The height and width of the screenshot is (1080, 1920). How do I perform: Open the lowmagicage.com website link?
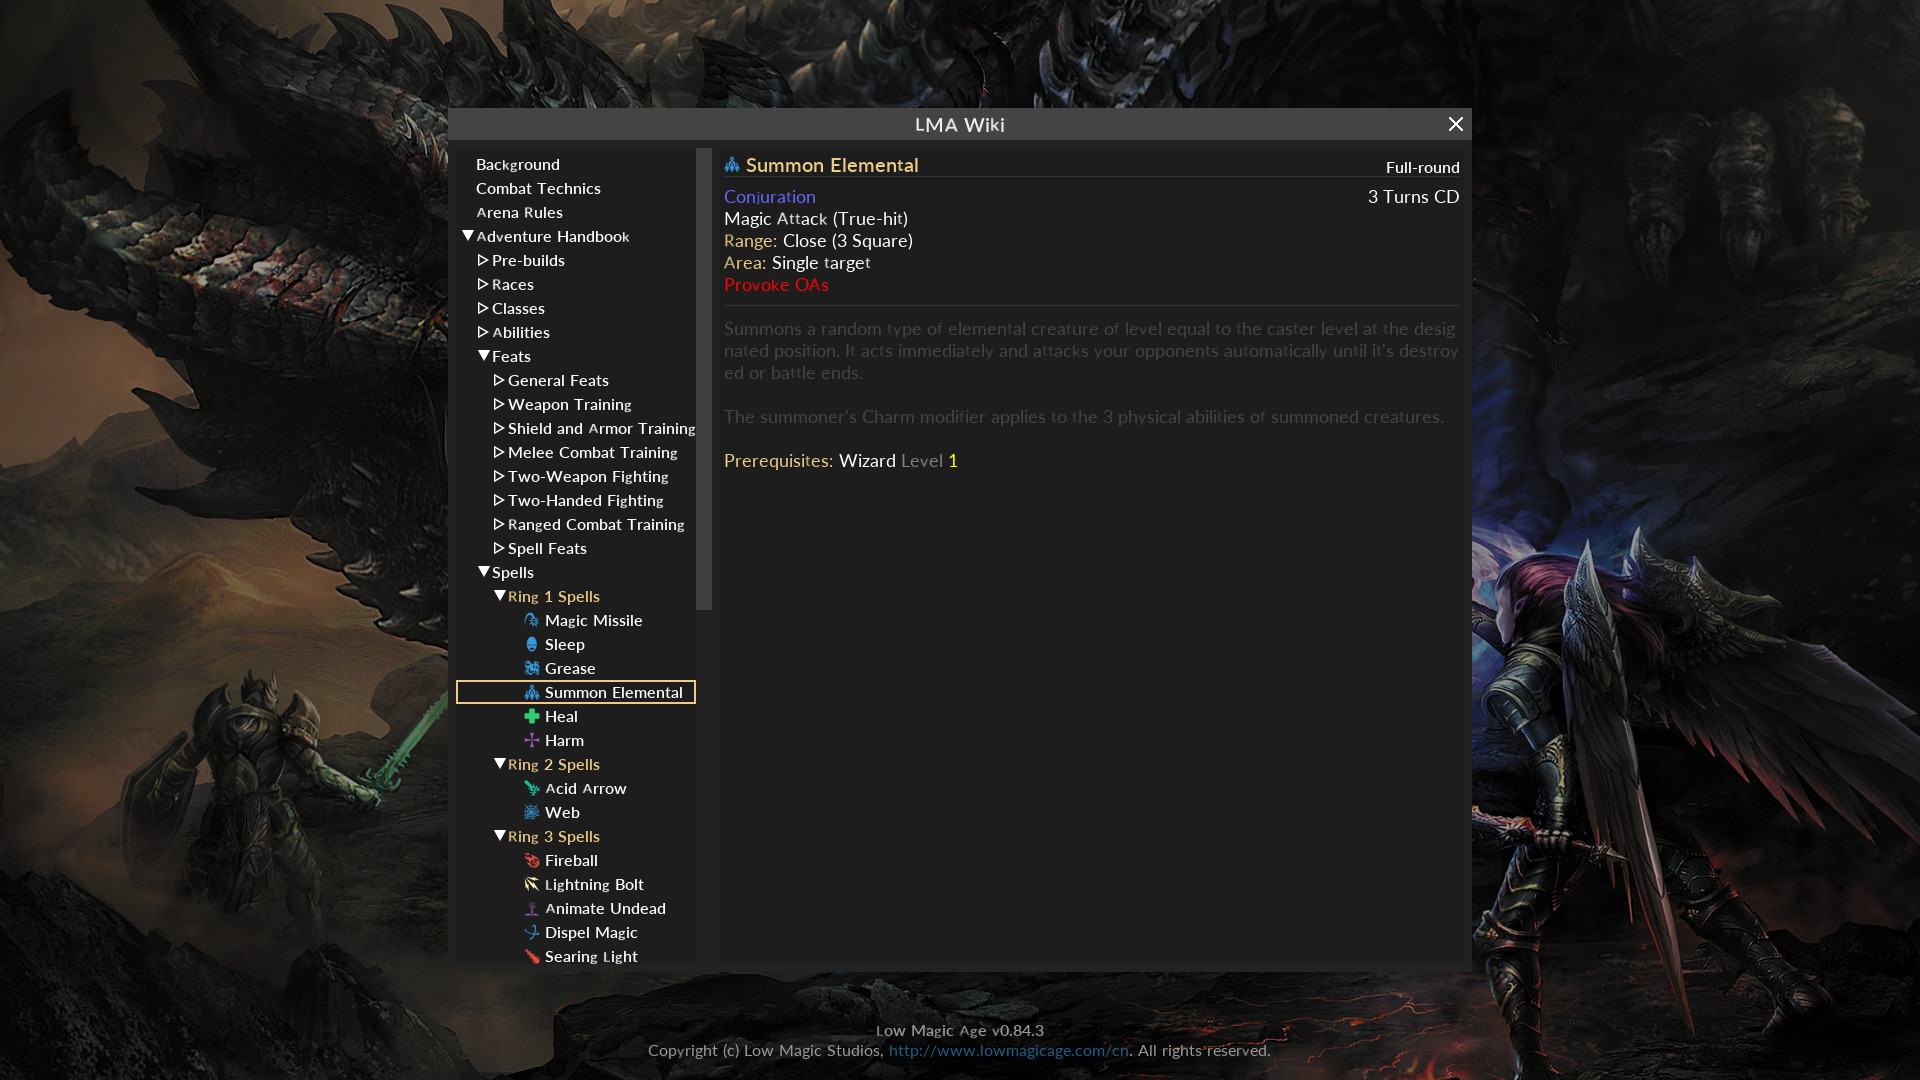(1008, 1050)
